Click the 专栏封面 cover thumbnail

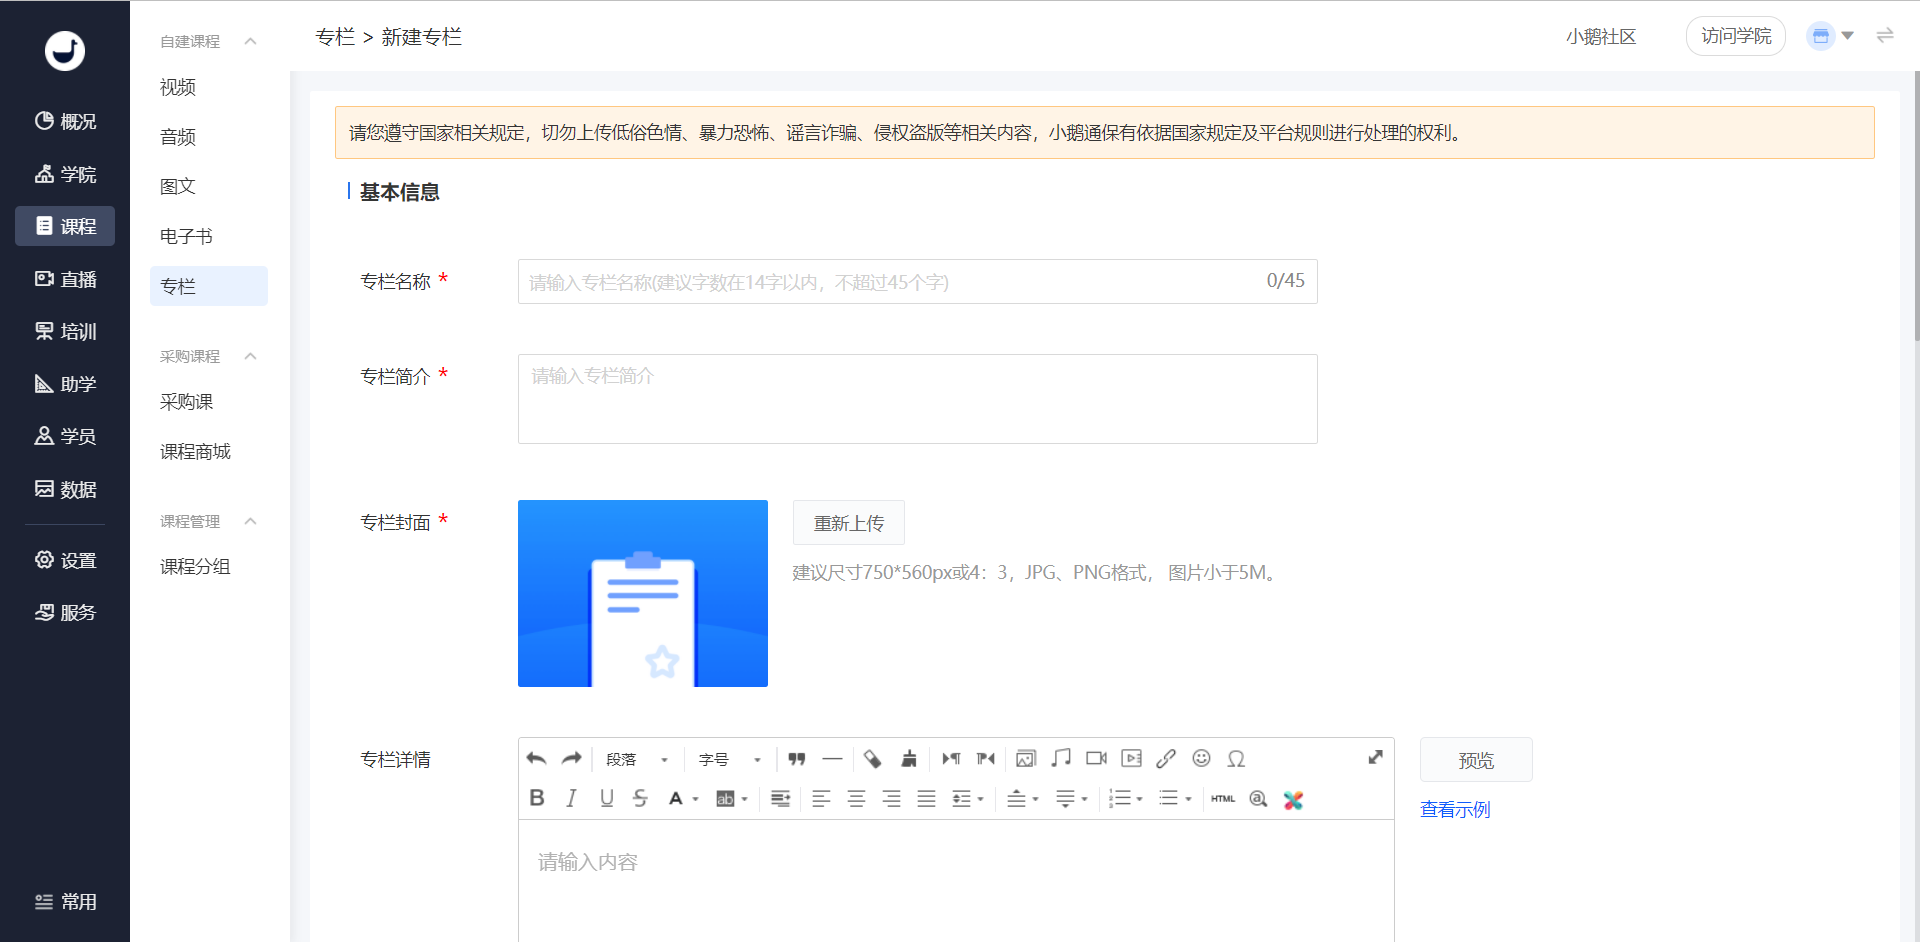click(643, 593)
